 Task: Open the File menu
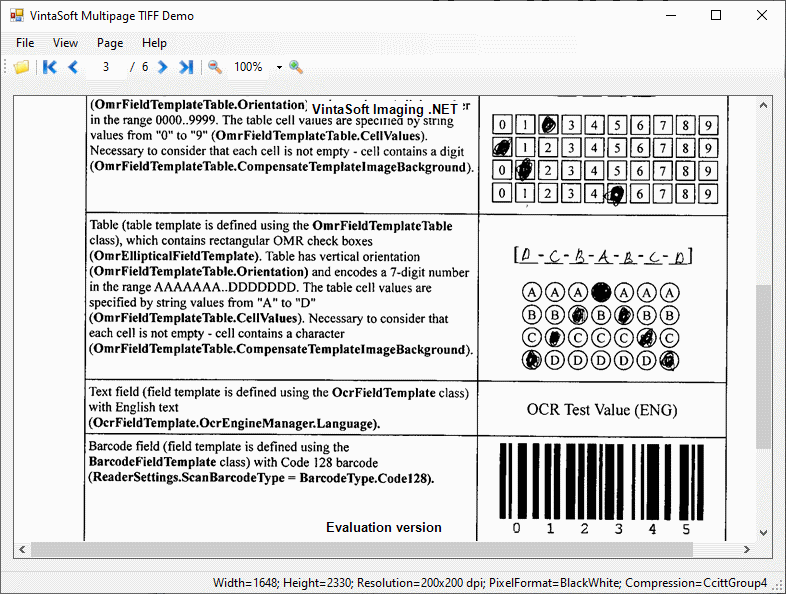point(25,43)
